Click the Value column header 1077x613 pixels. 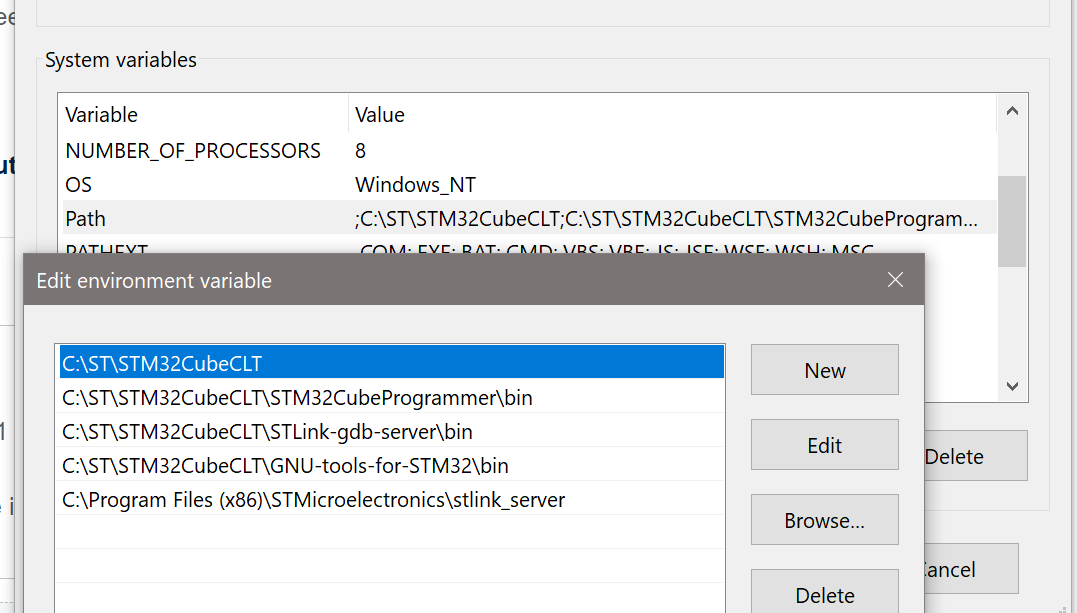click(673, 114)
